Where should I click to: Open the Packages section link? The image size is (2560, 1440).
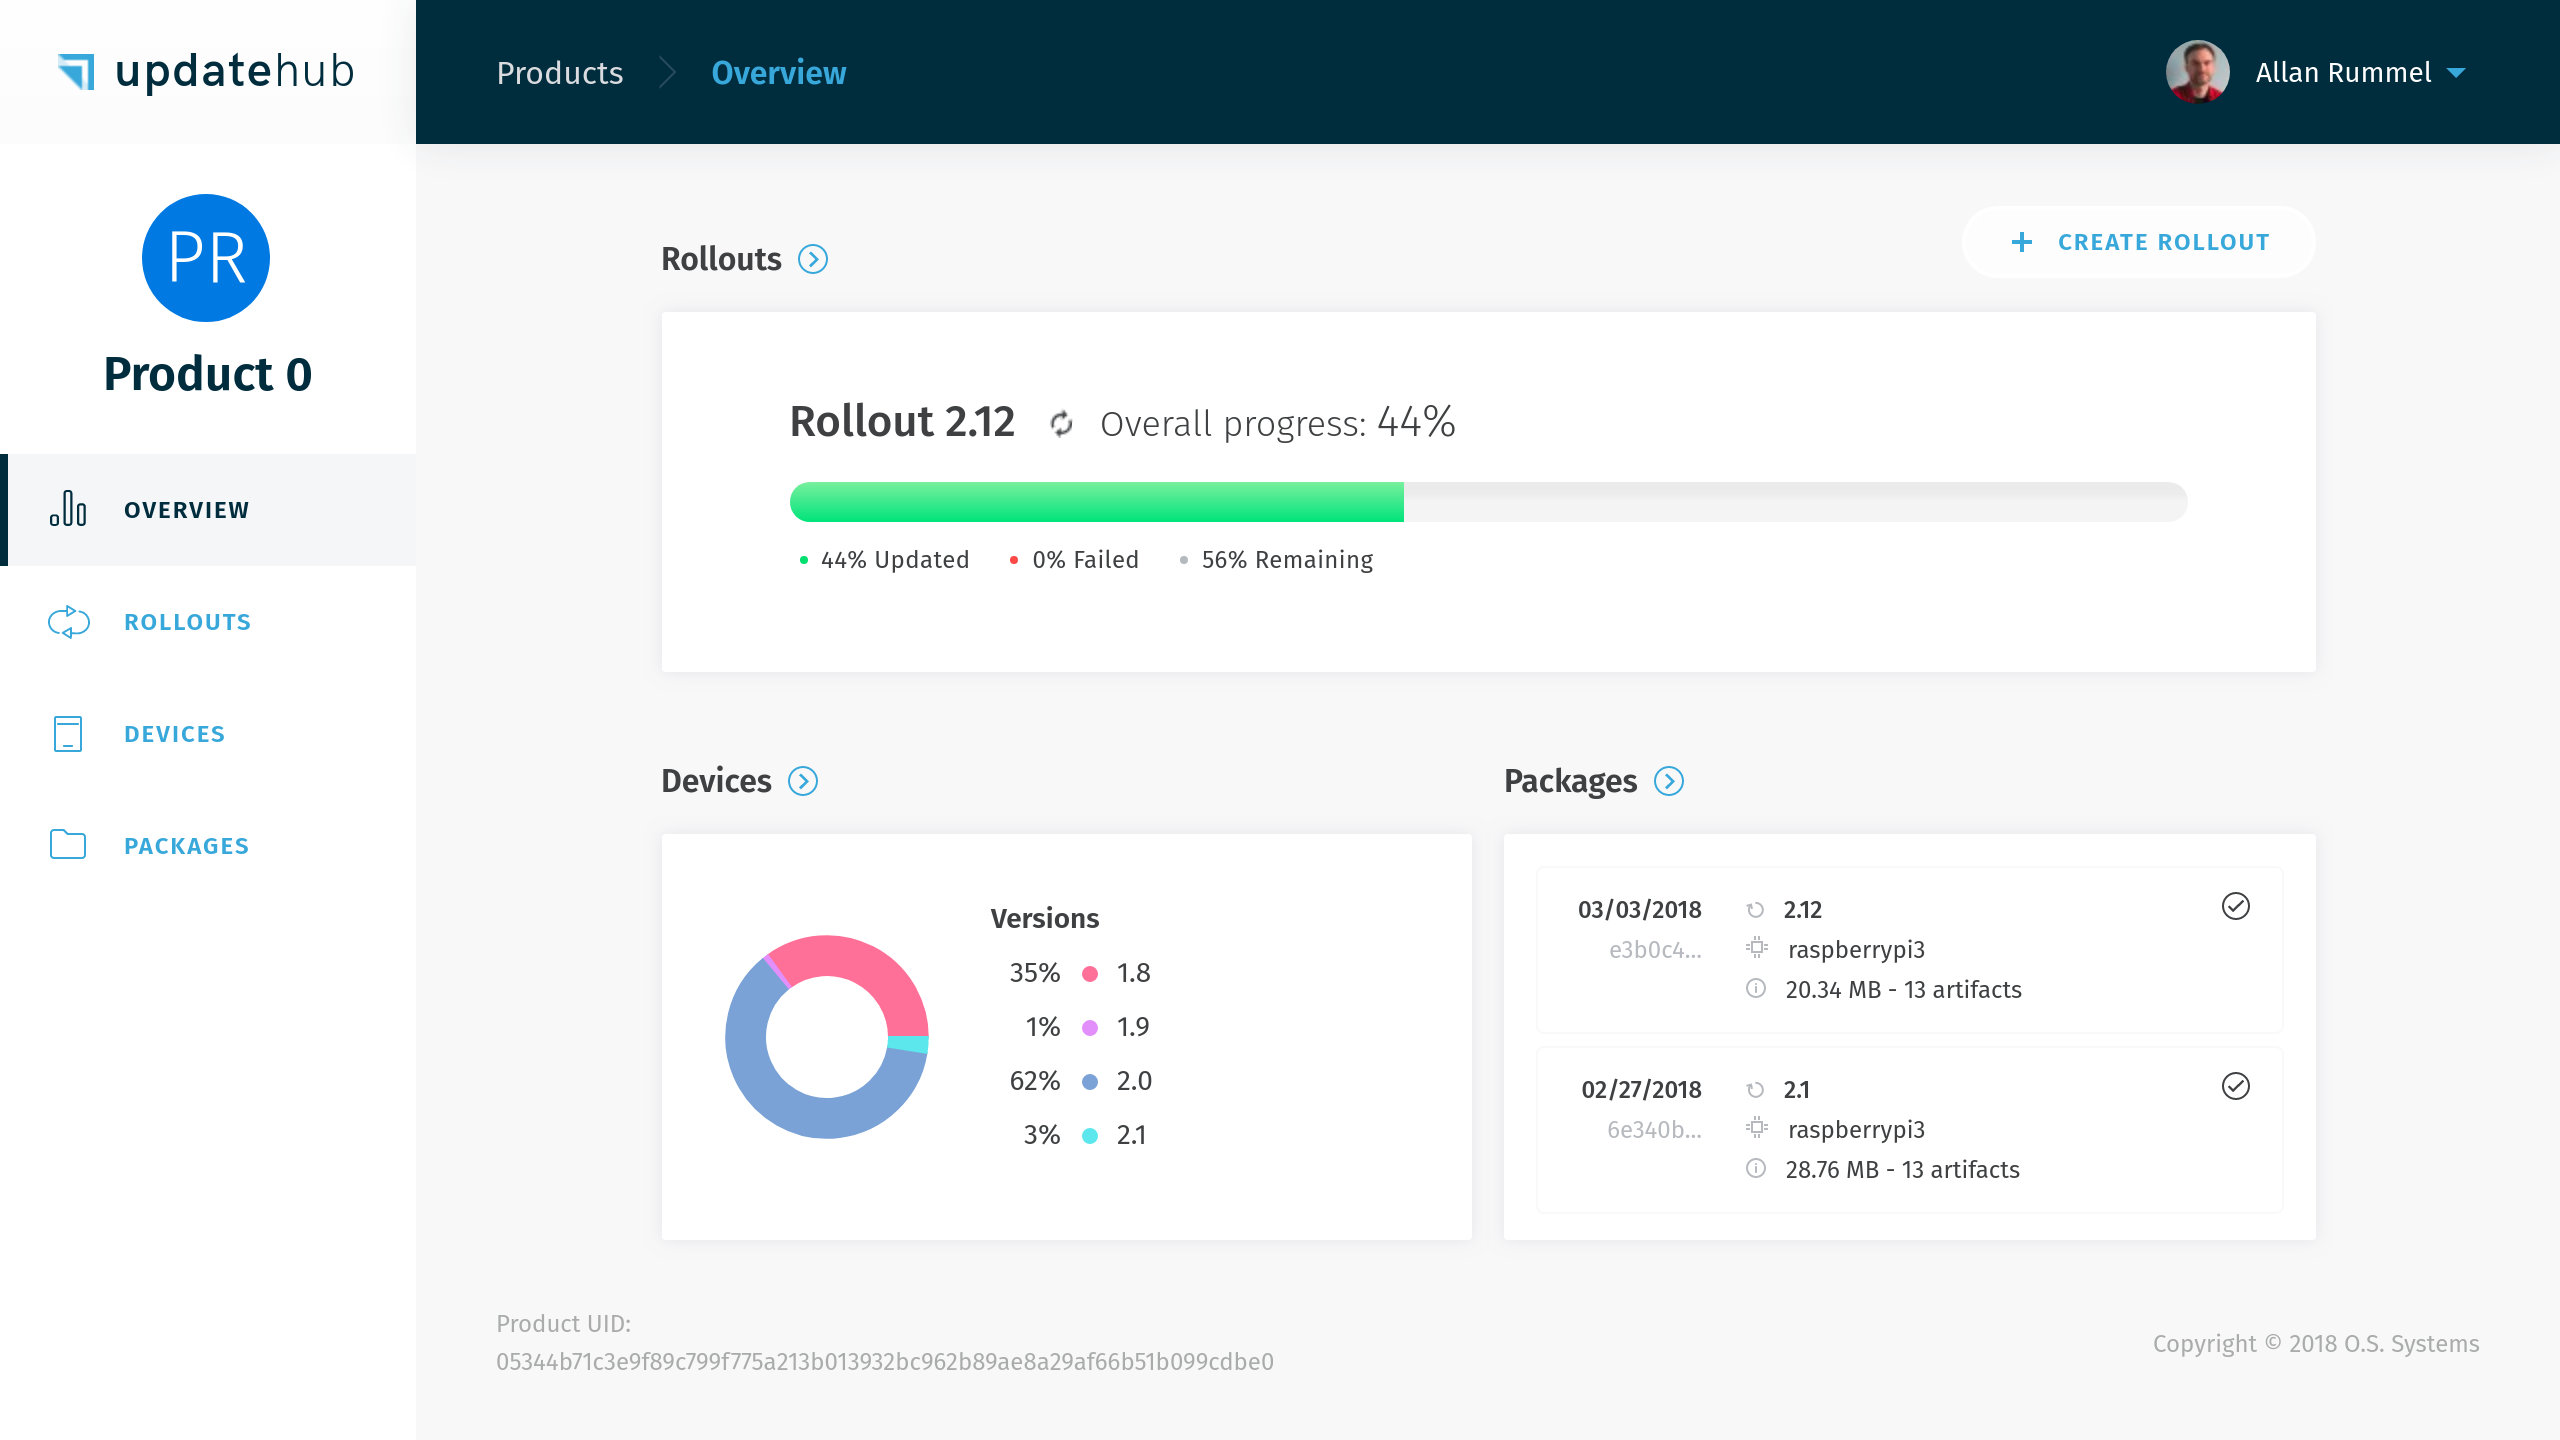[1669, 781]
